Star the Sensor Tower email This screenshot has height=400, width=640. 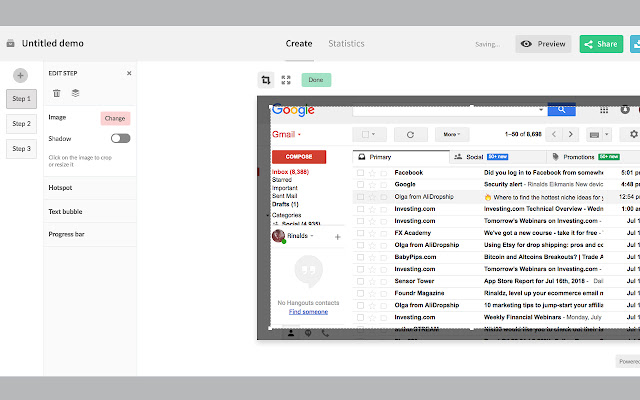click(372, 281)
